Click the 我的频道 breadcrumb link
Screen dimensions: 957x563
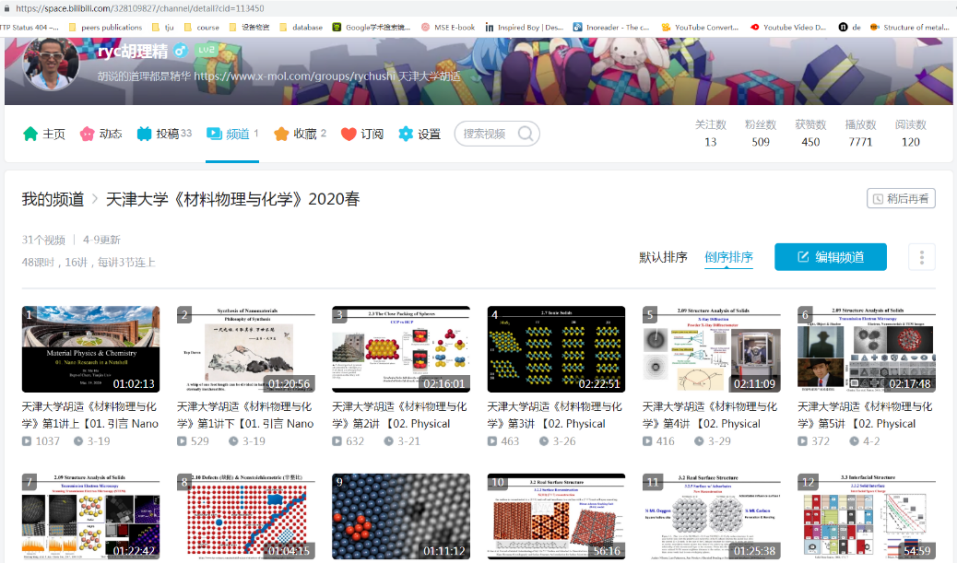(52, 199)
